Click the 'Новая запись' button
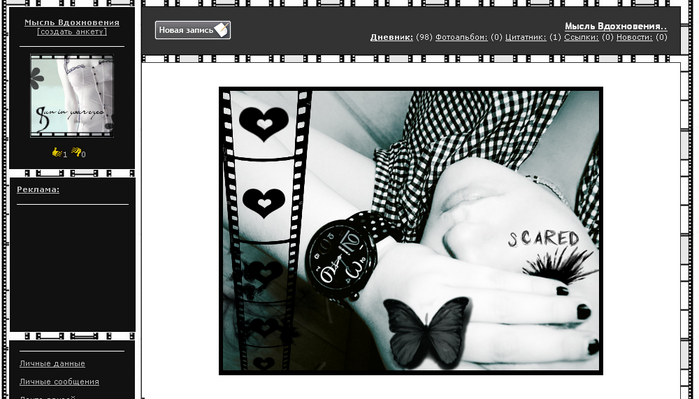This screenshot has height=399, width=699. (x=193, y=30)
